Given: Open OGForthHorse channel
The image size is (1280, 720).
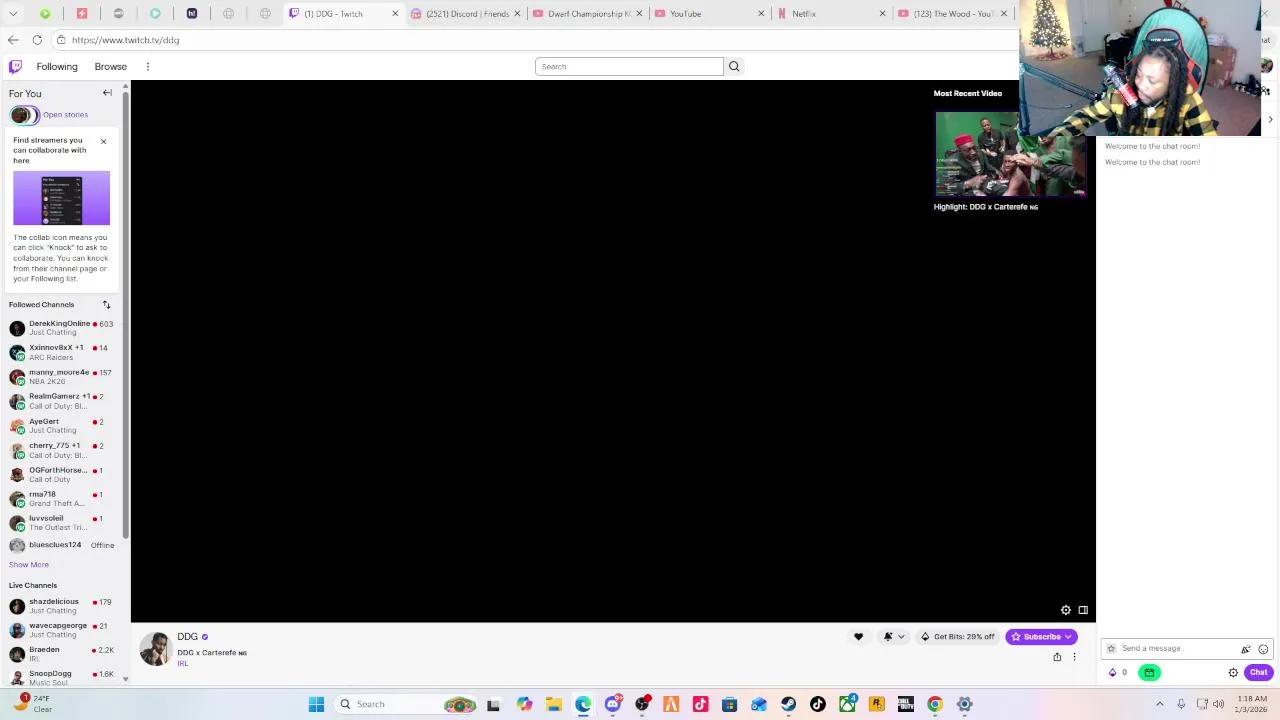Looking at the screenshot, I should point(61,475).
